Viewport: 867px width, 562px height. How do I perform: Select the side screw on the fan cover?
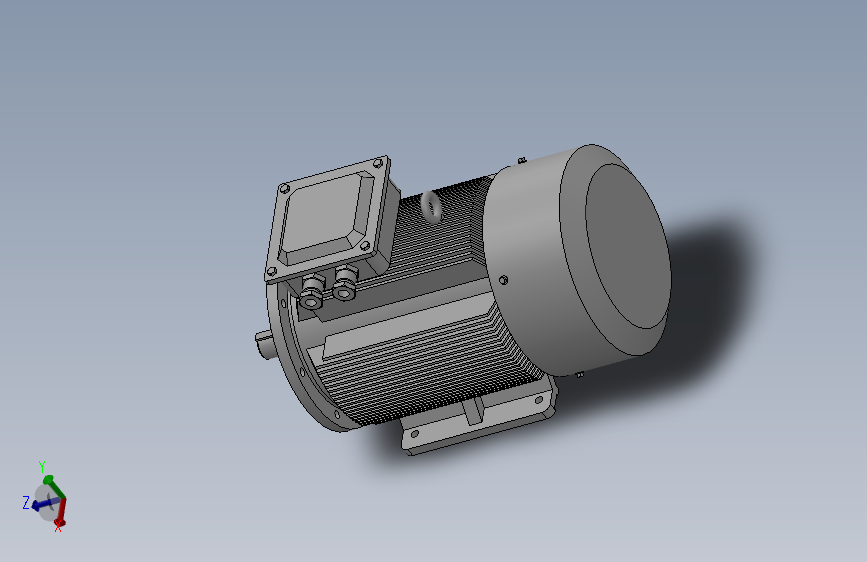coord(503,280)
